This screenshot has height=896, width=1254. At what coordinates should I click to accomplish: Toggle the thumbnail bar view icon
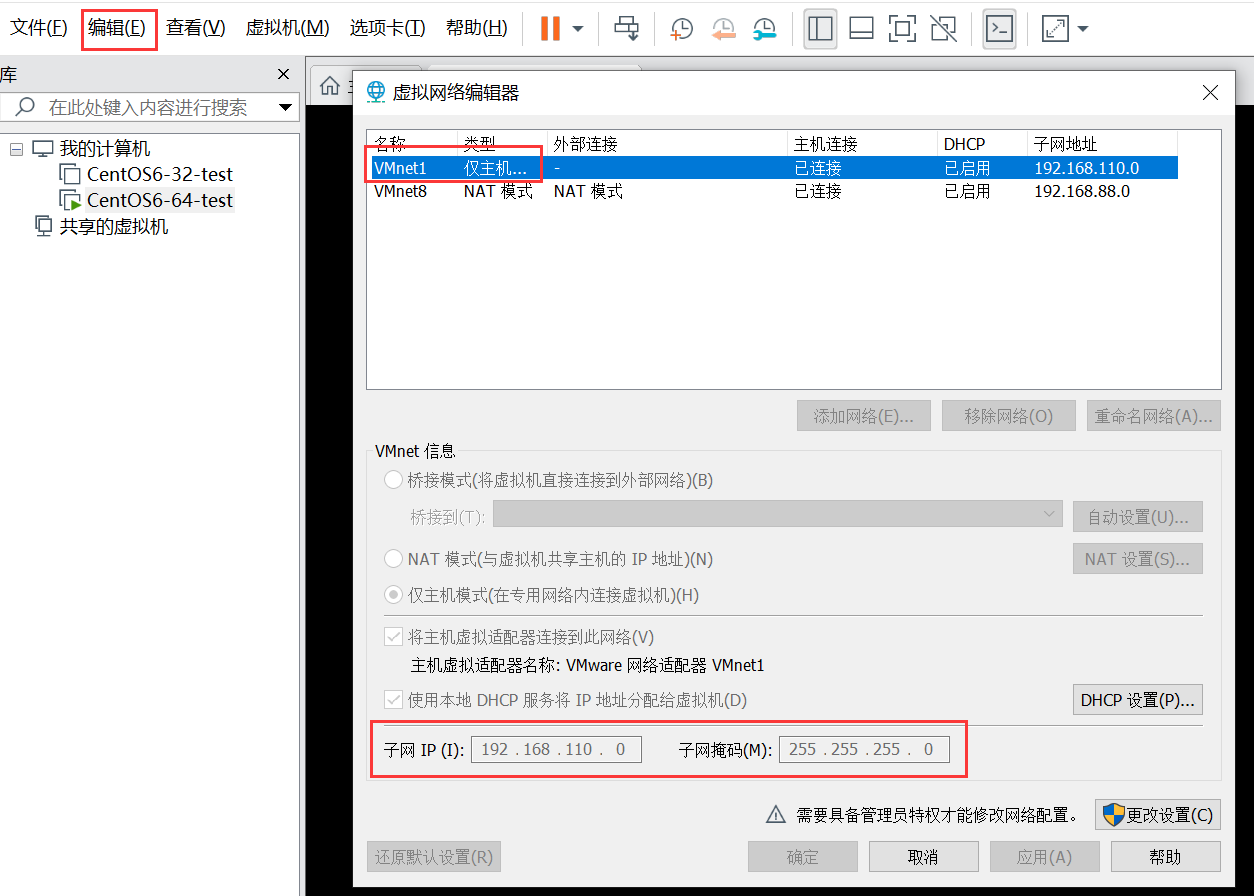point(861,28)
